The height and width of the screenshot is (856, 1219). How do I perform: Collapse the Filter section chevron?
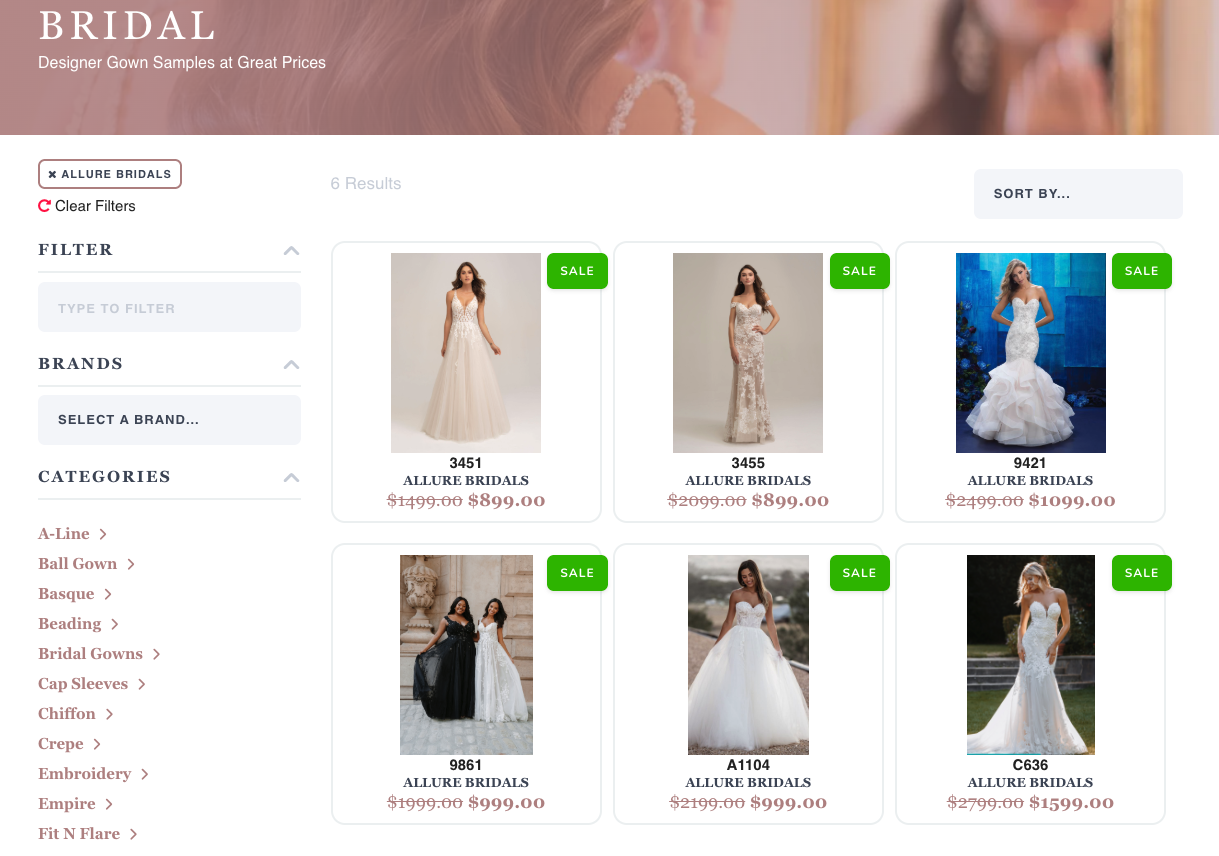click(x=291, y=250)
